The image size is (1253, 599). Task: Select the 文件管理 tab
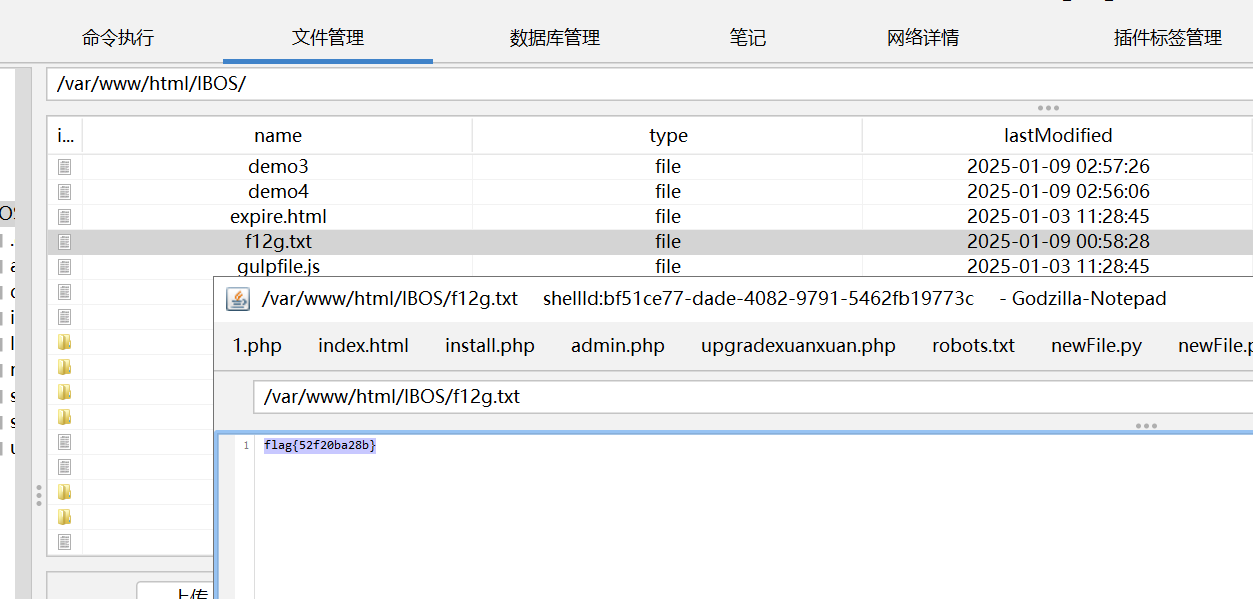[328, 38]
